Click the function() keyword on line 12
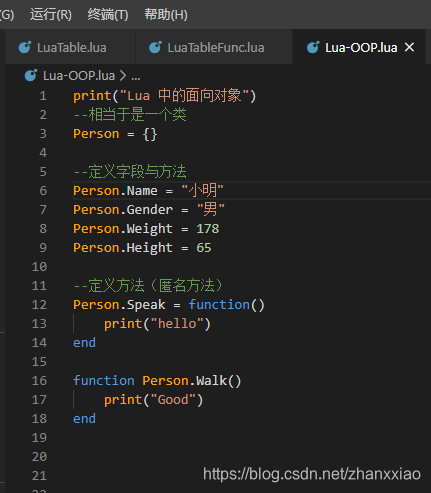 [x=226, y=305]
